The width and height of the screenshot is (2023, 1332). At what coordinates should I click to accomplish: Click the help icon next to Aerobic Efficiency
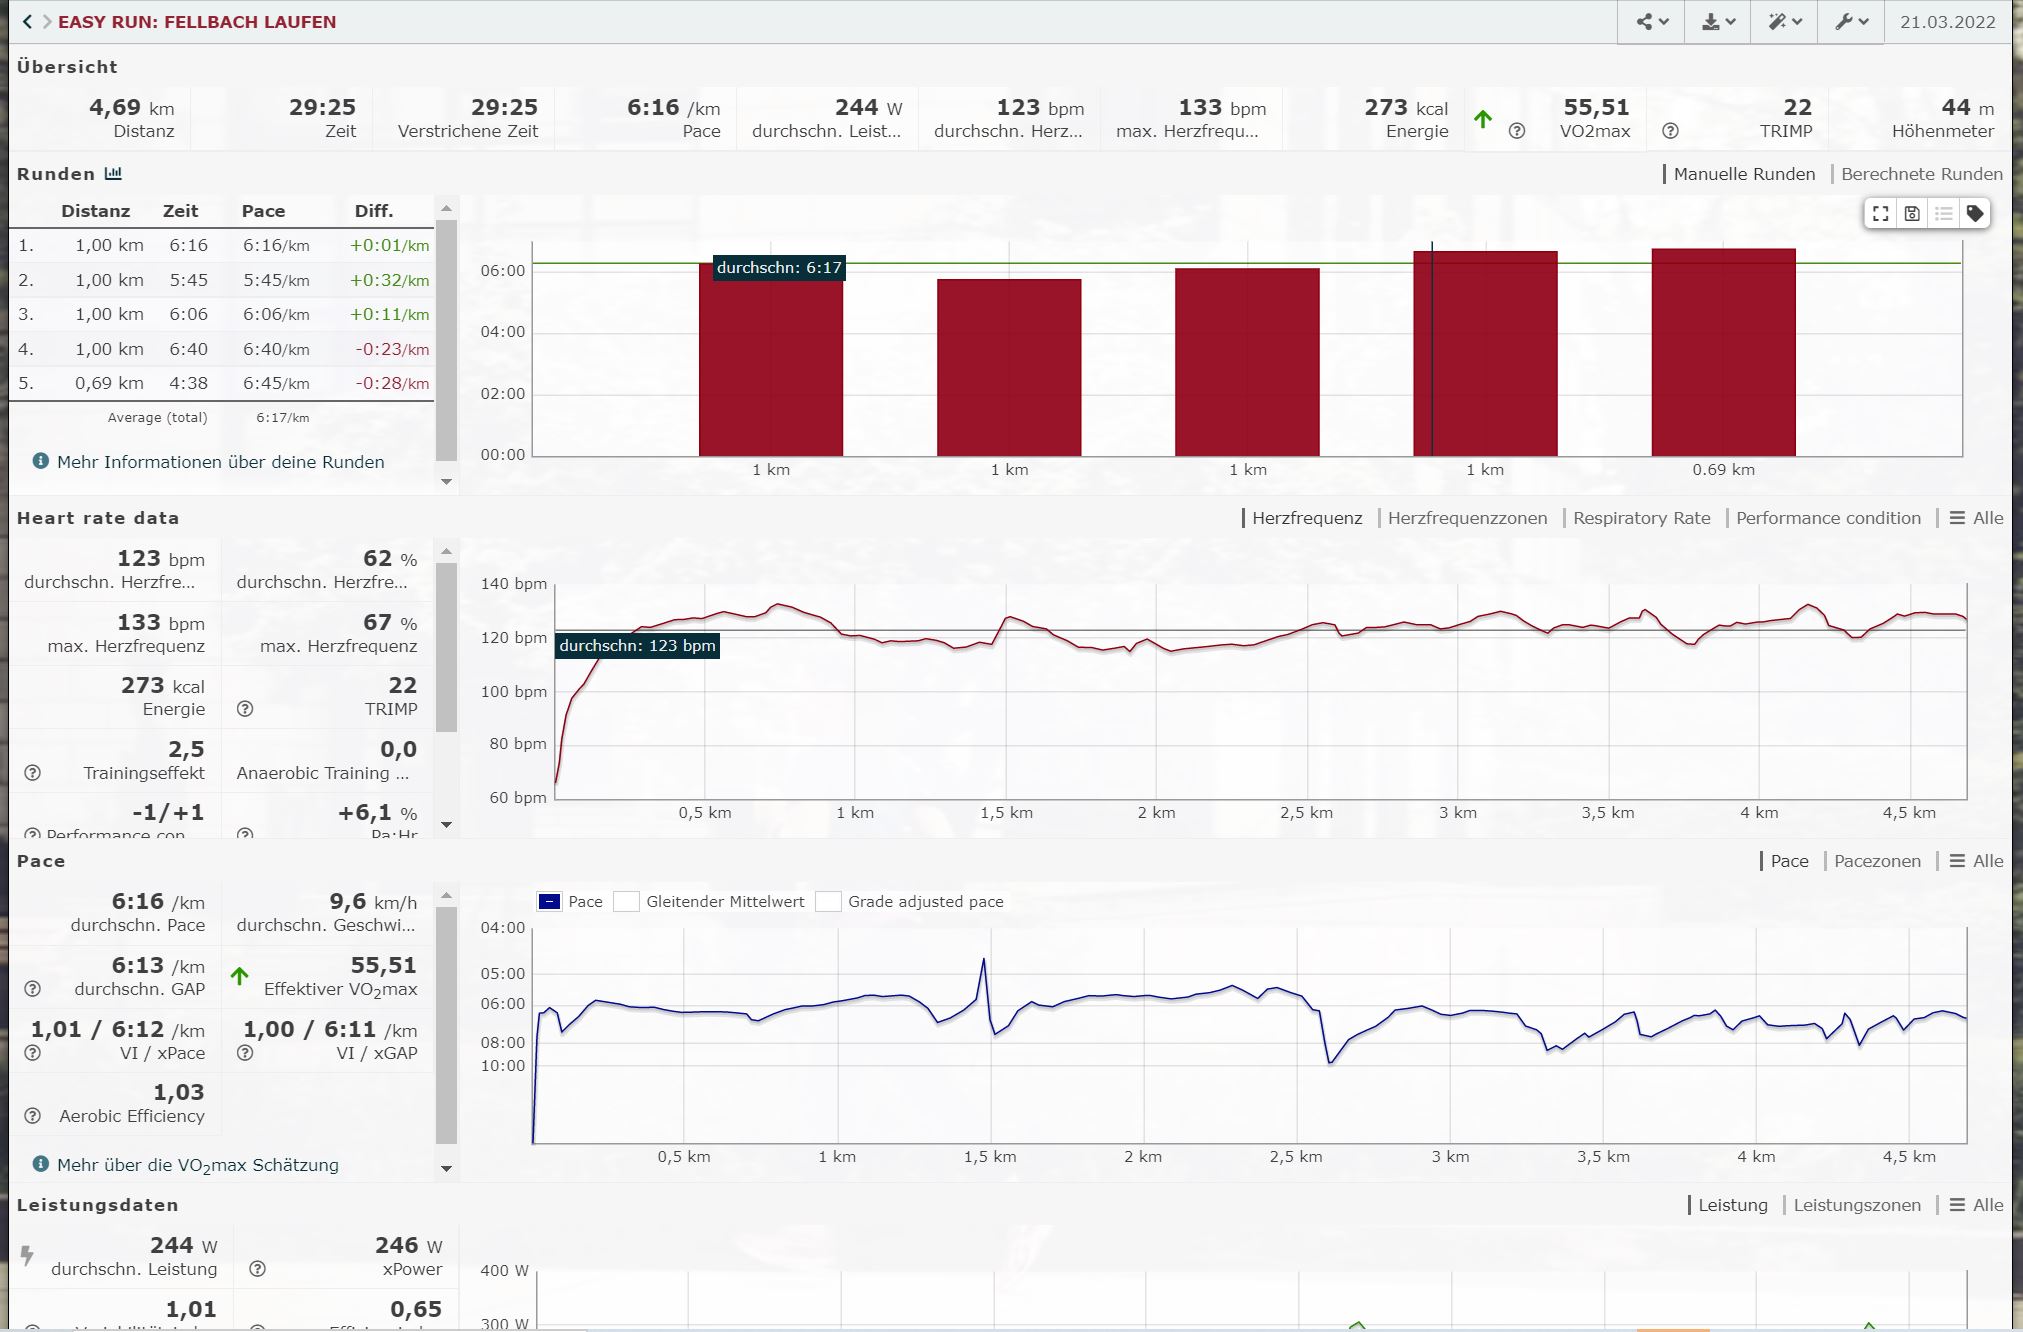(x=33, y=1116)
